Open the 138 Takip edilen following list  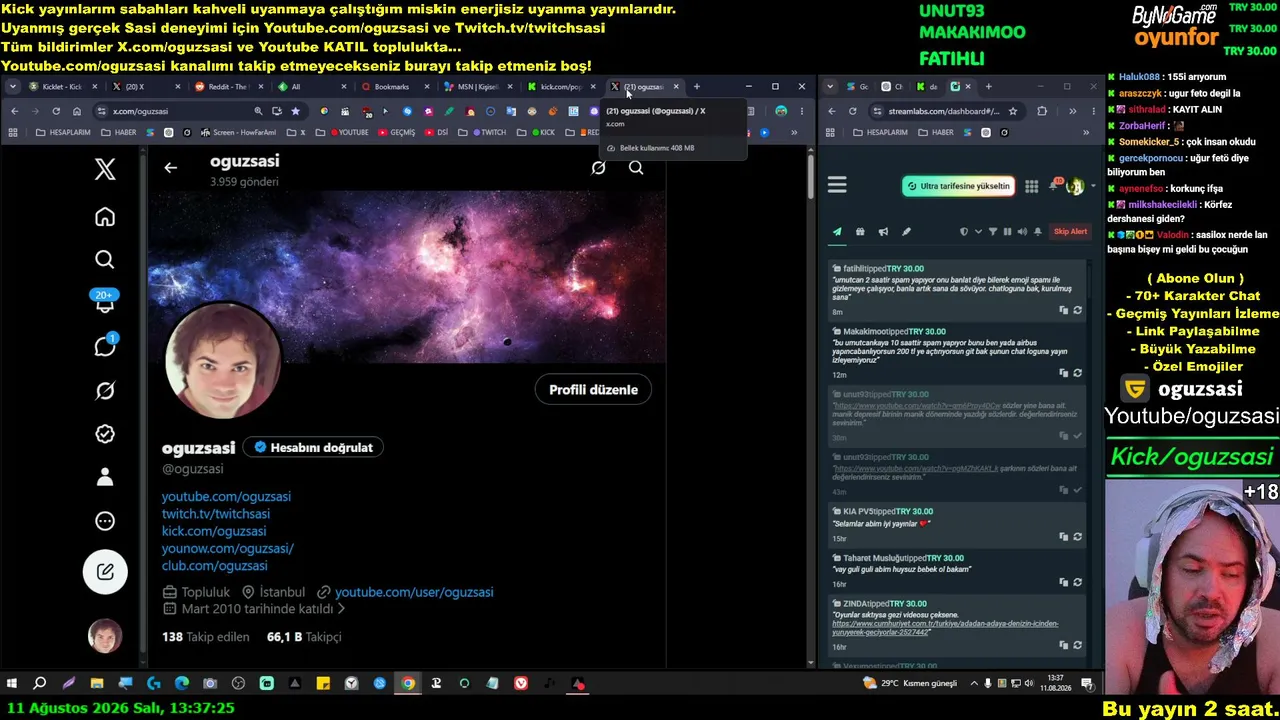[x=204, y=637]
